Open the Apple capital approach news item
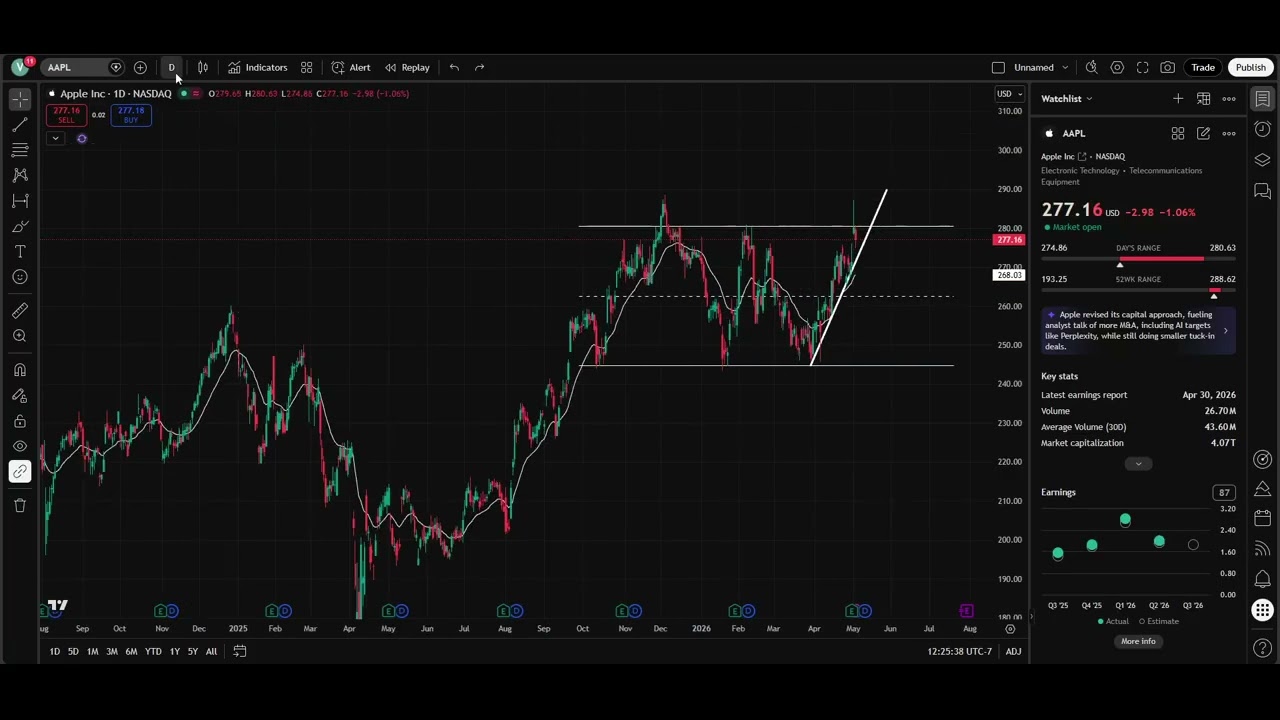1280x720 pixels. (x=1138, y=331)
